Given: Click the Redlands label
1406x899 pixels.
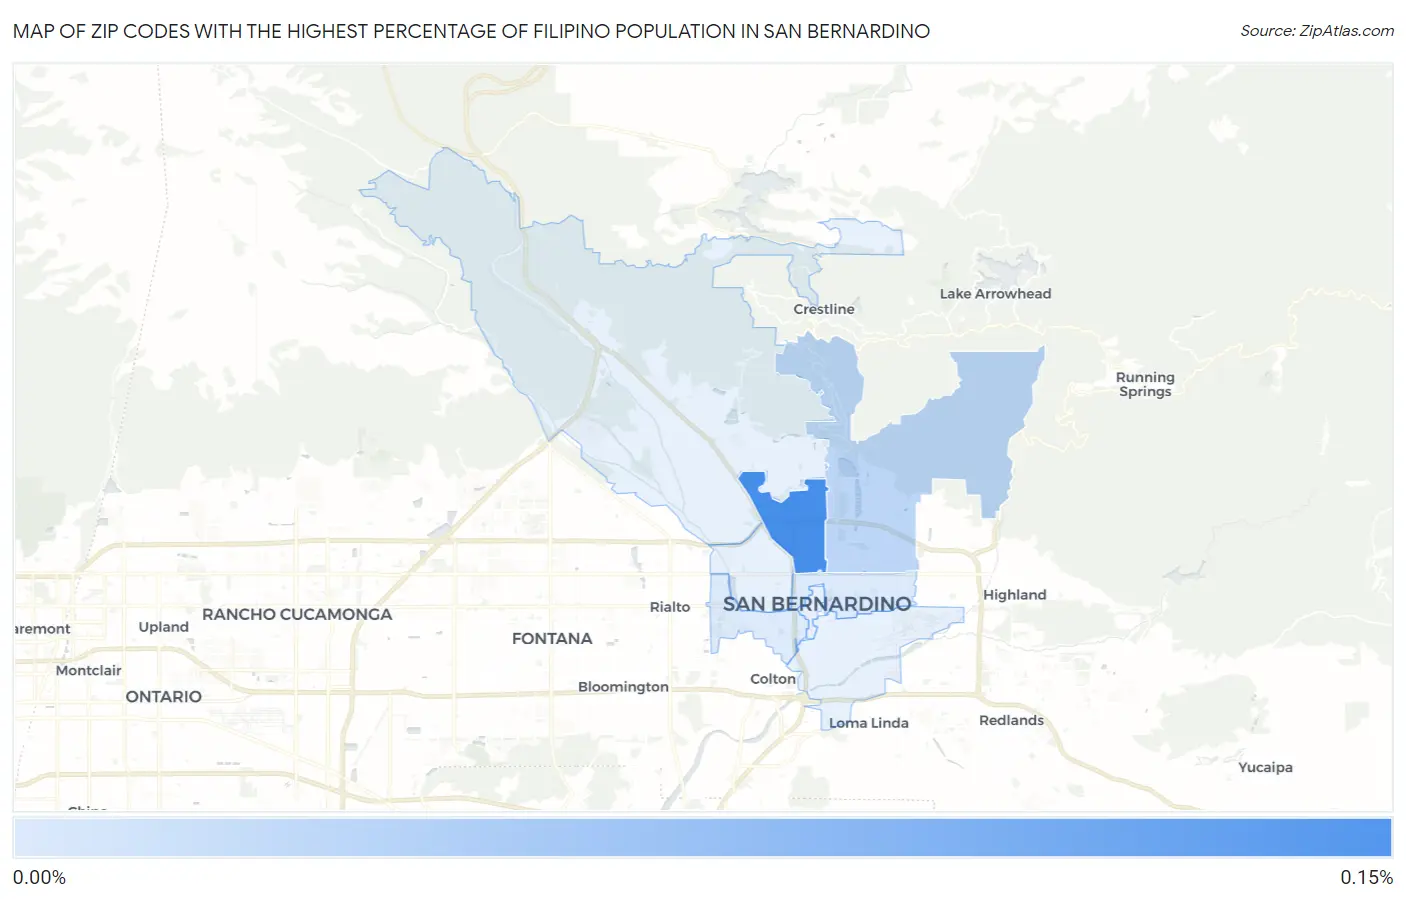Looking at the screenshot, I should click(1011, 720).
